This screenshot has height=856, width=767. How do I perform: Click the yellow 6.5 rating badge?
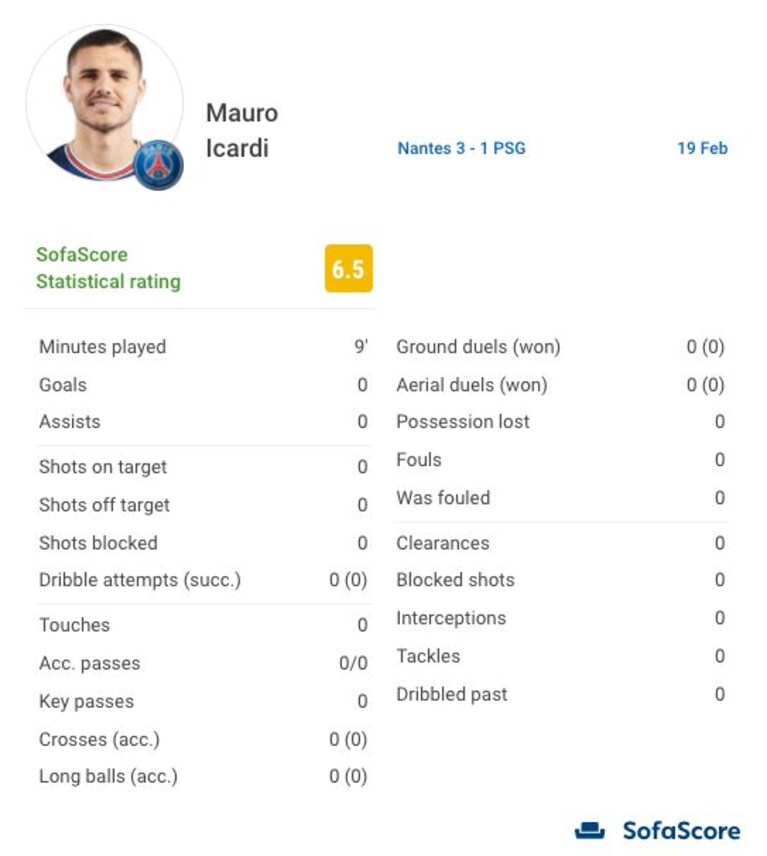(x=349, y=269)
